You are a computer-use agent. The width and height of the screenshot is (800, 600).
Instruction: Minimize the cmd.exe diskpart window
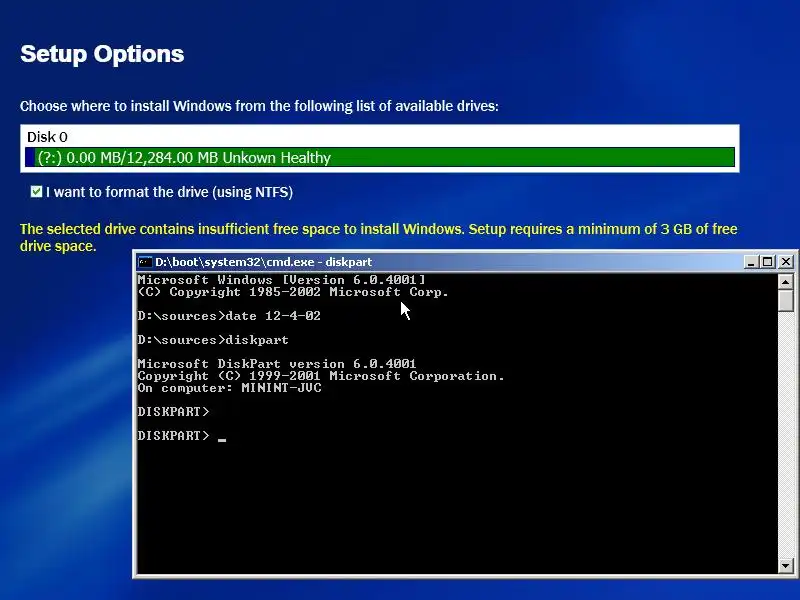click(x=751, y=262)
